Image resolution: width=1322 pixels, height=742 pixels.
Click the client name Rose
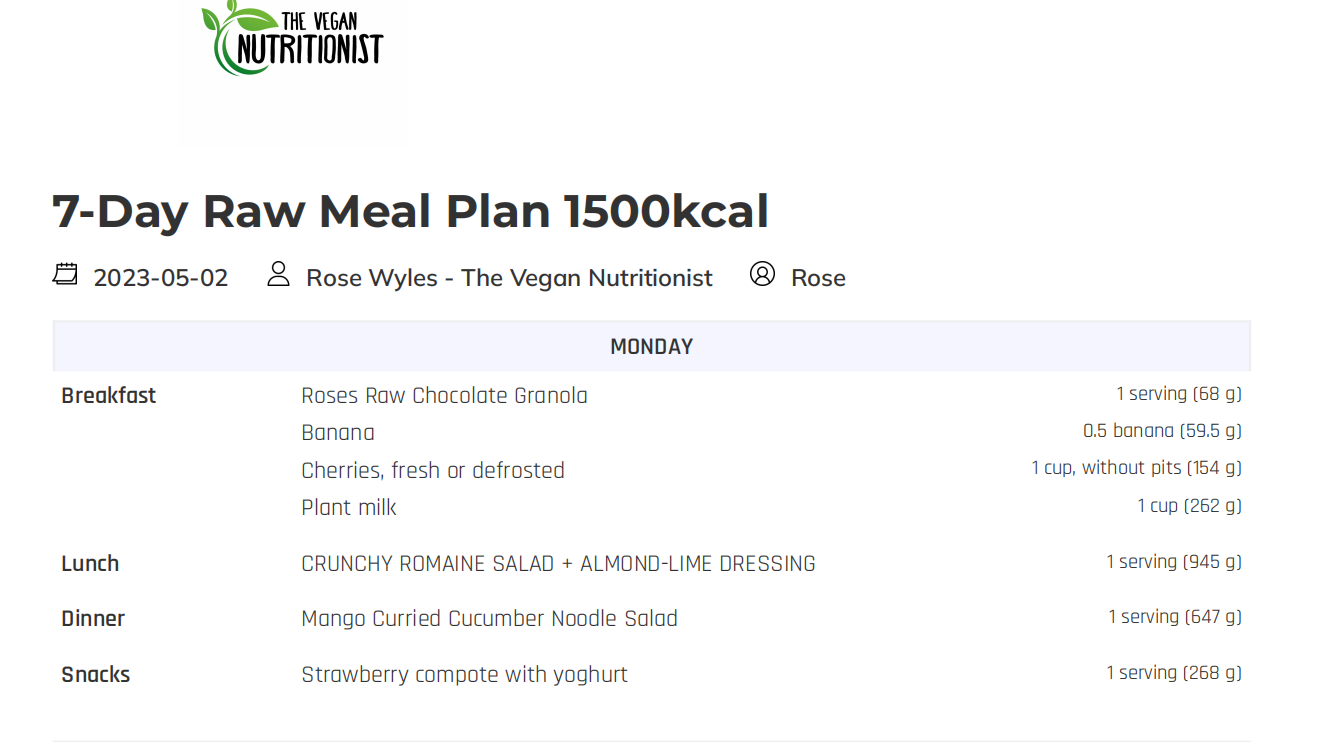tap(818, 278)
